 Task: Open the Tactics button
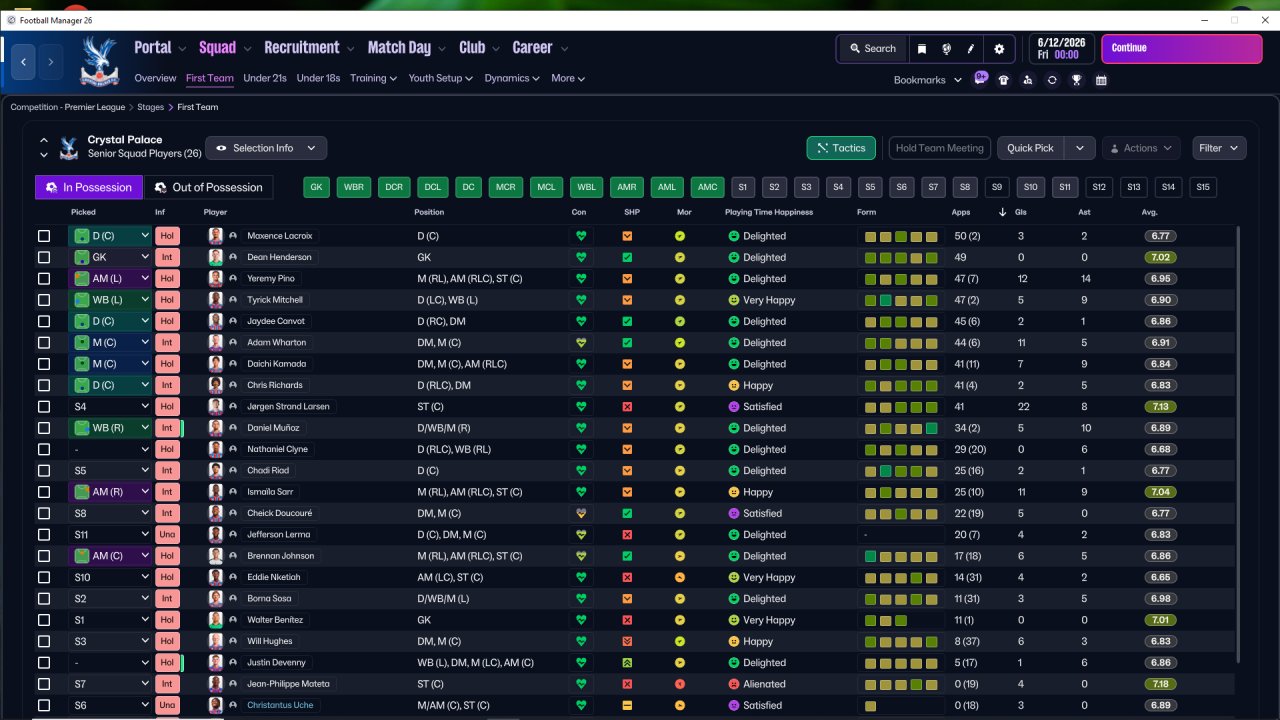(x=841, y=148)
